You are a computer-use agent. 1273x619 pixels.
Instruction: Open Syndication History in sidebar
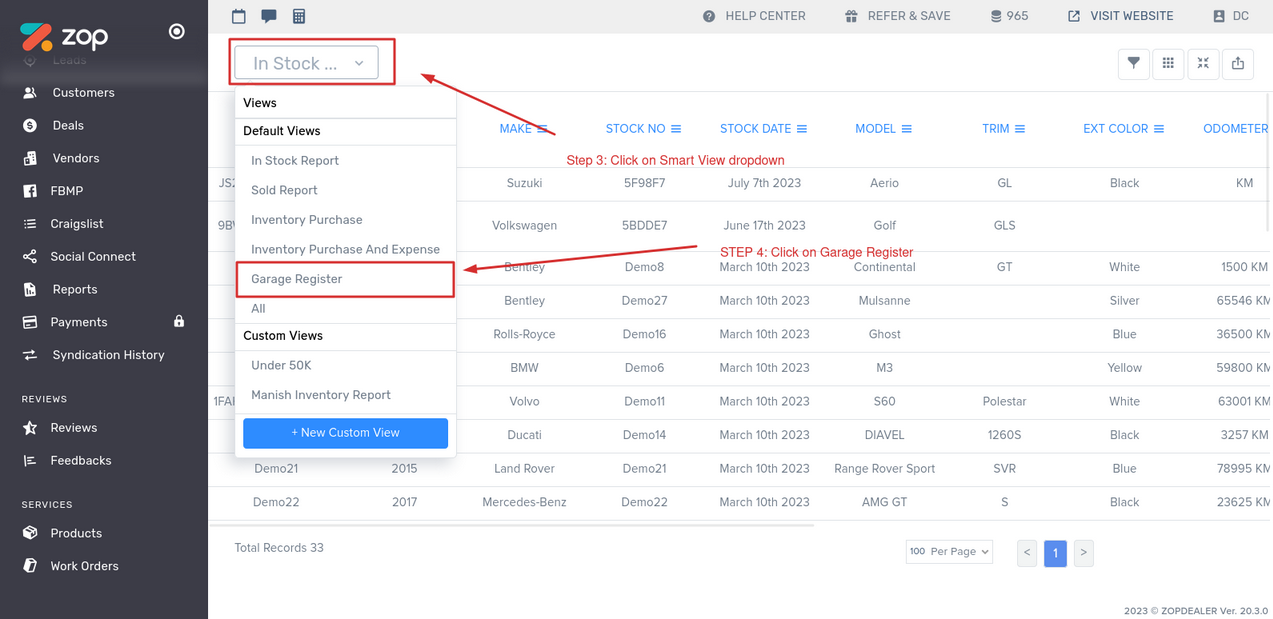107,355
